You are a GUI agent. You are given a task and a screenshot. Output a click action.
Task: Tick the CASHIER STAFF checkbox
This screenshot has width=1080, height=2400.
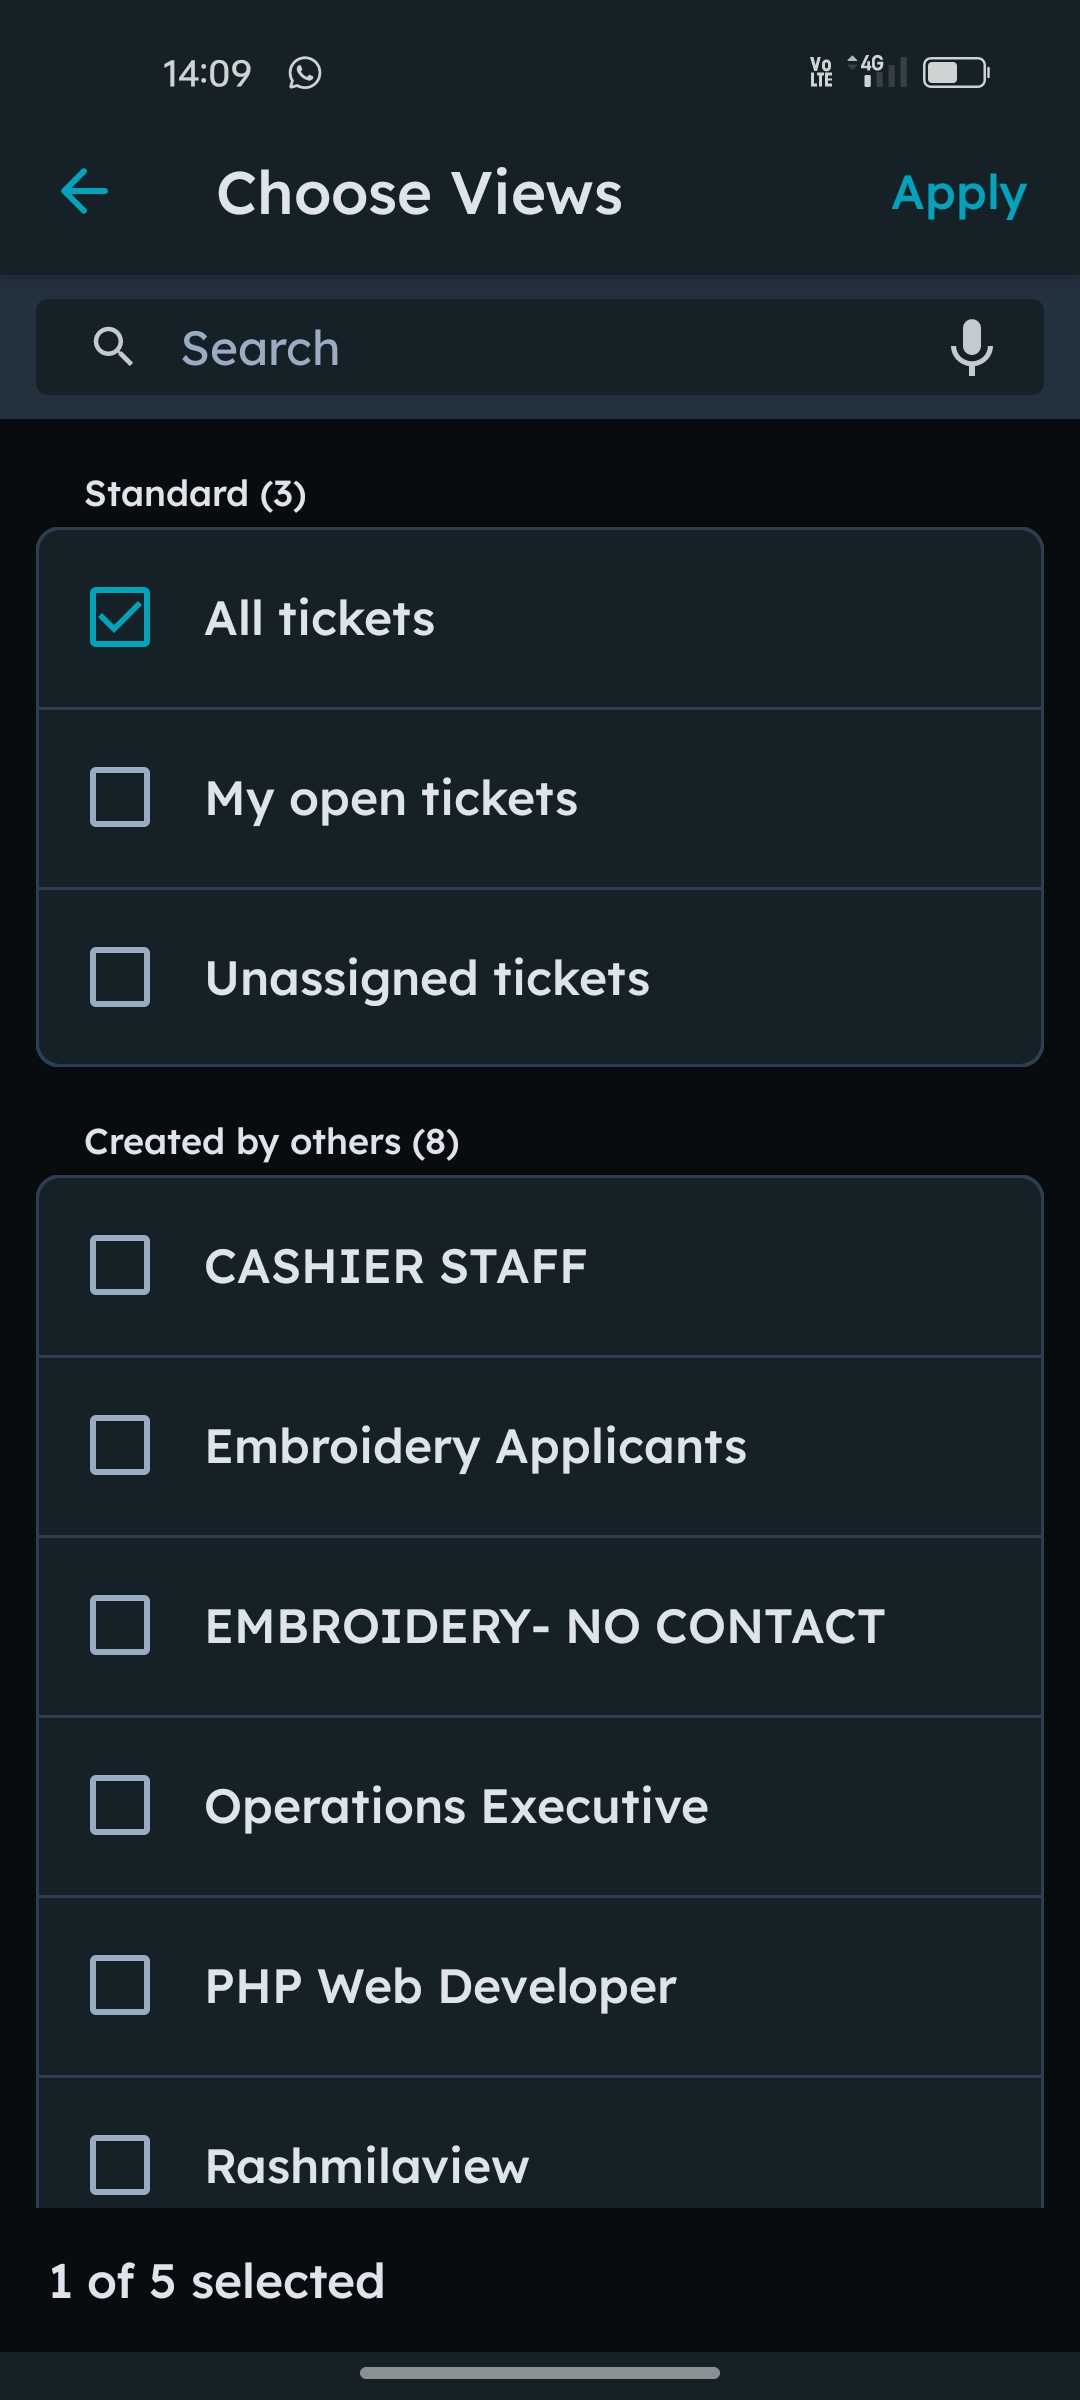click(120, 1265)
